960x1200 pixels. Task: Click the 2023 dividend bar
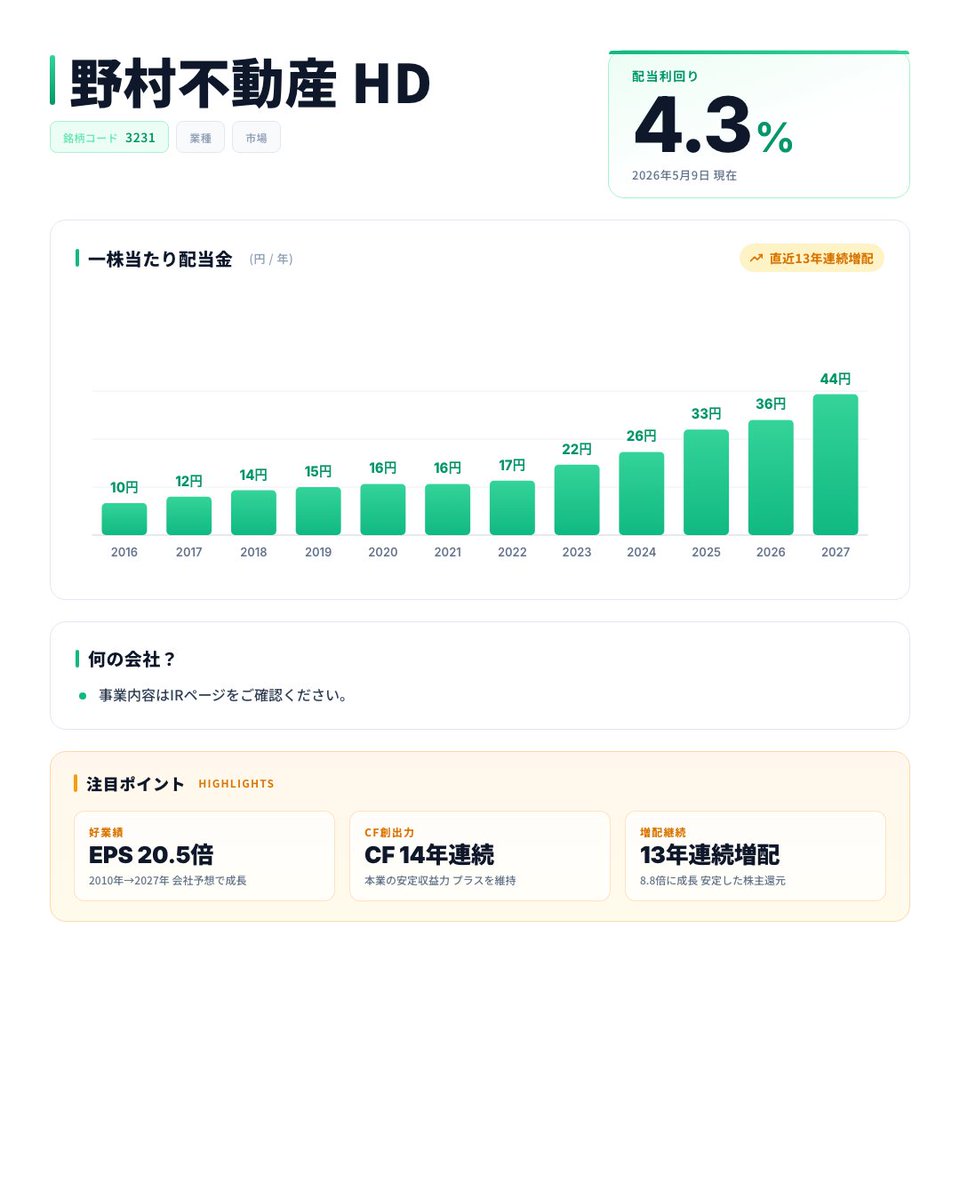(577, 500)
